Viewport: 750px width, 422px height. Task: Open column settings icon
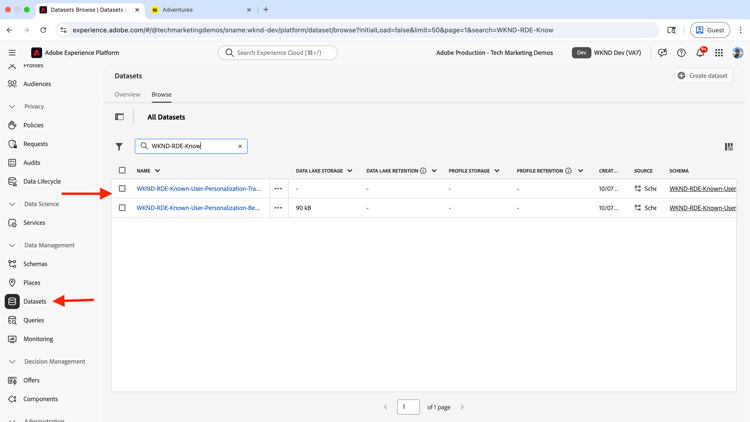(728, 147)
